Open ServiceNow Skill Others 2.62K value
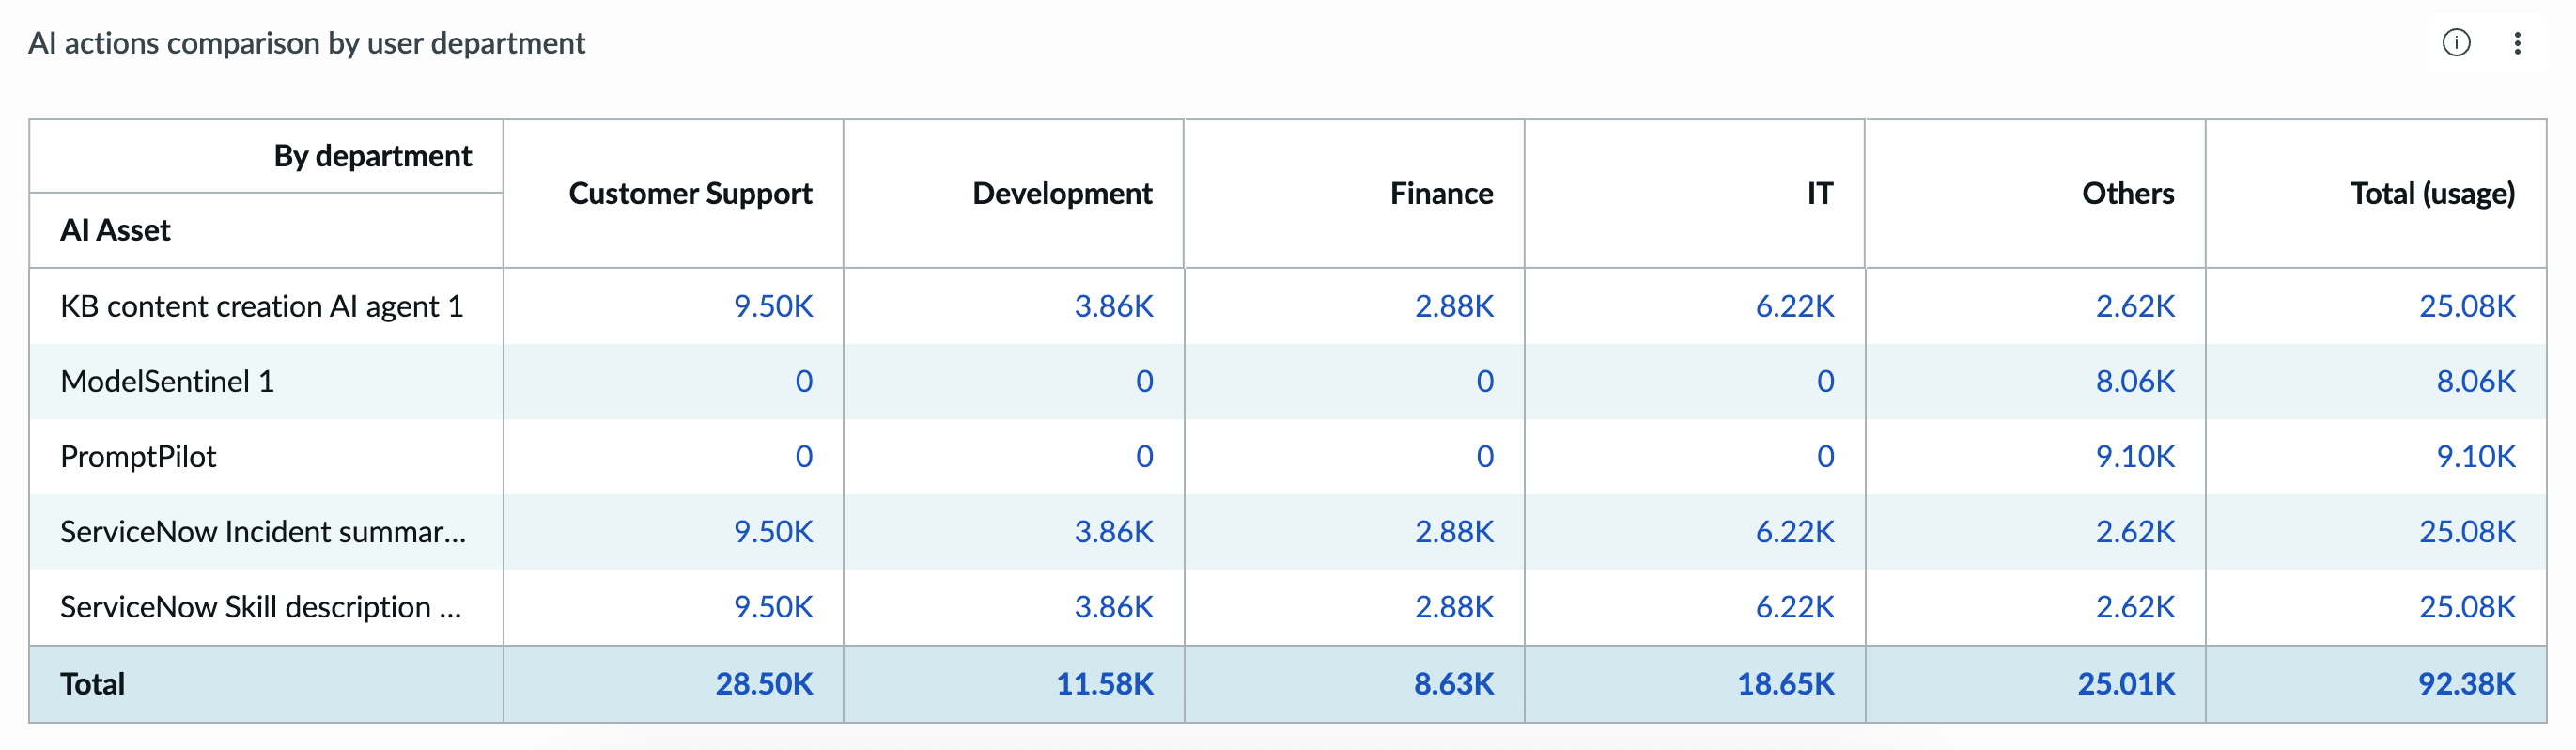The width and height of the screenshot is (2576, 750). (x=2135, y=607)
